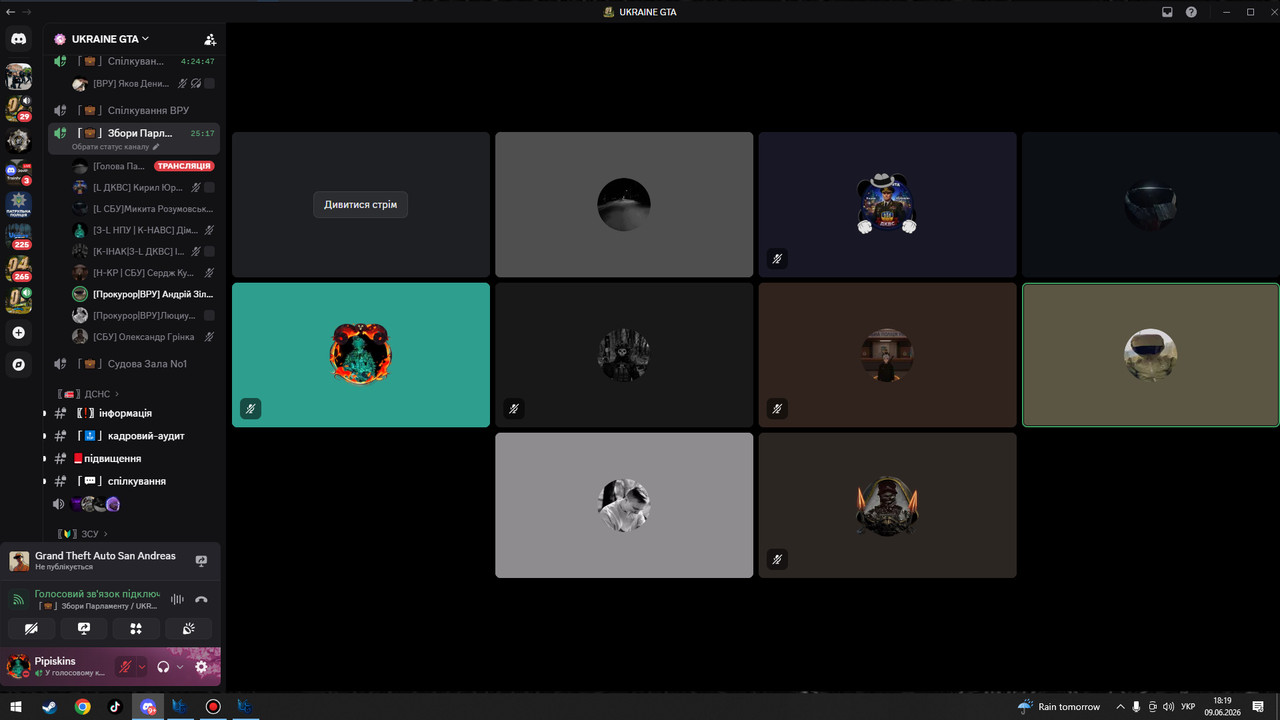1280x720 pixels.
Task: Collapse the ДСНС channel category
Action: pyautogui.click(x=88, y=394)
